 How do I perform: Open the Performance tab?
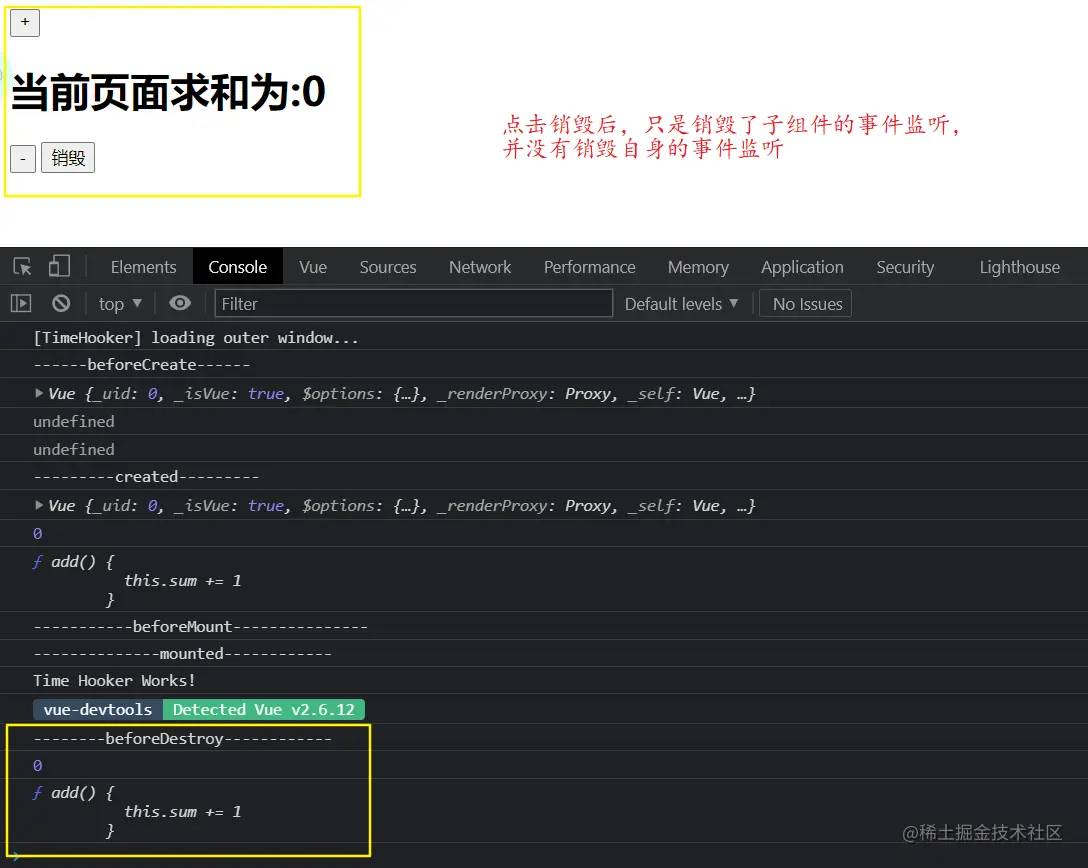(x=589, y=267)
